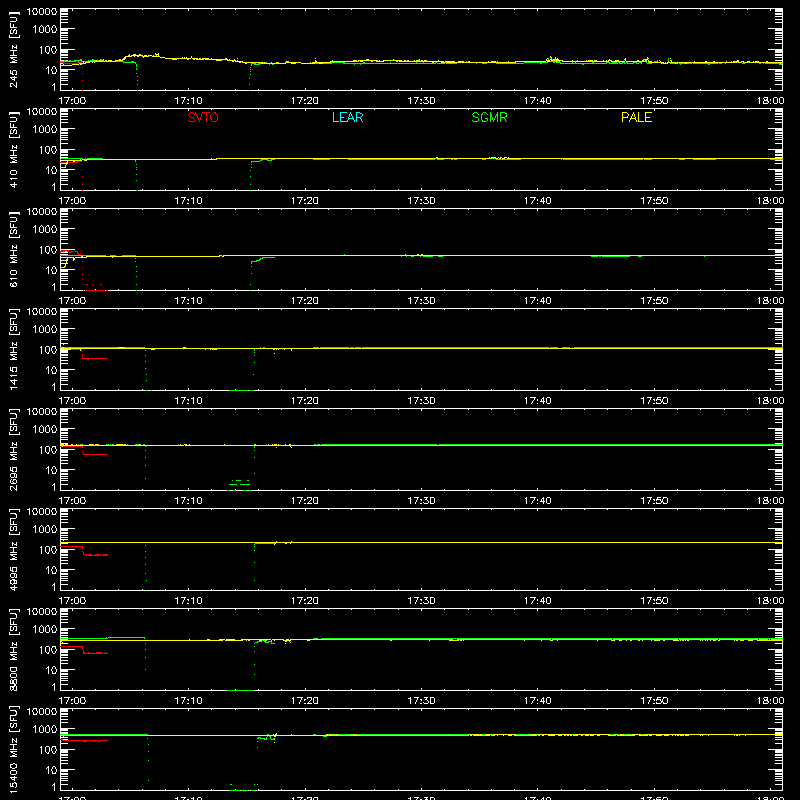Click the 100 y-tick in the 610 MHz panel
Screen dimensions: 800x800
48,250
